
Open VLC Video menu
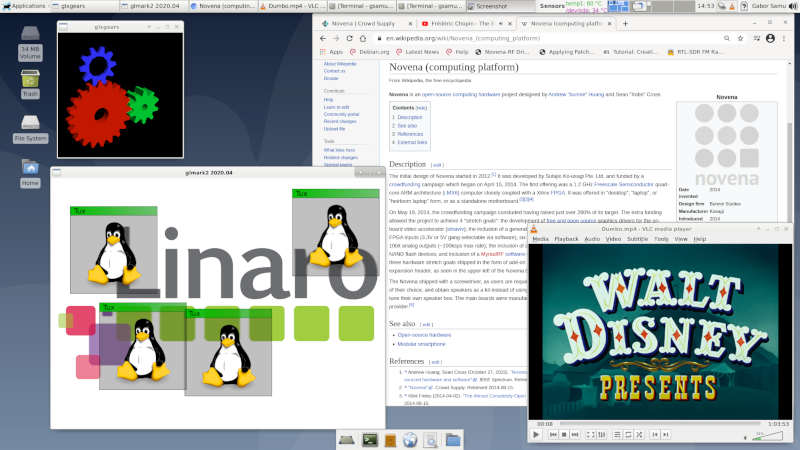click(613, 239)
